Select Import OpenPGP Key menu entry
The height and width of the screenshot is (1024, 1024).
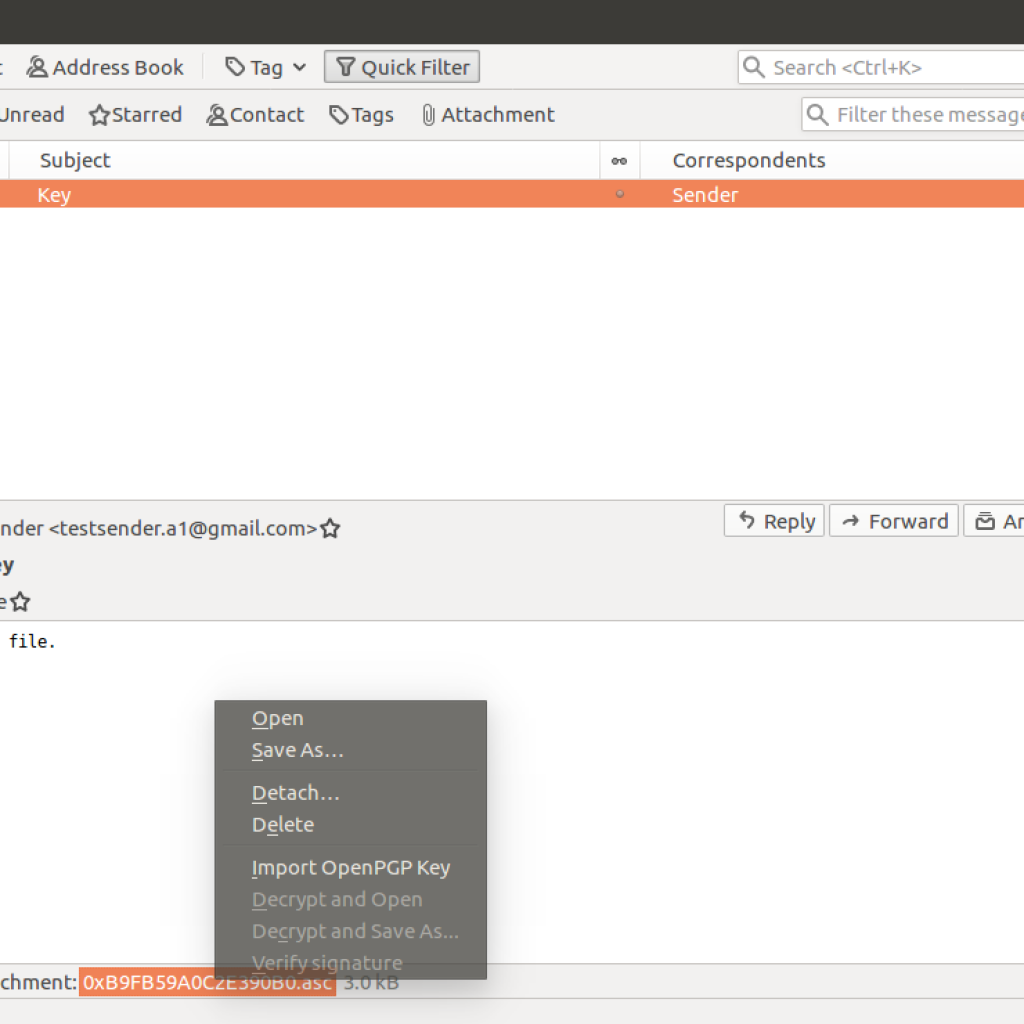tap(350, 868)
